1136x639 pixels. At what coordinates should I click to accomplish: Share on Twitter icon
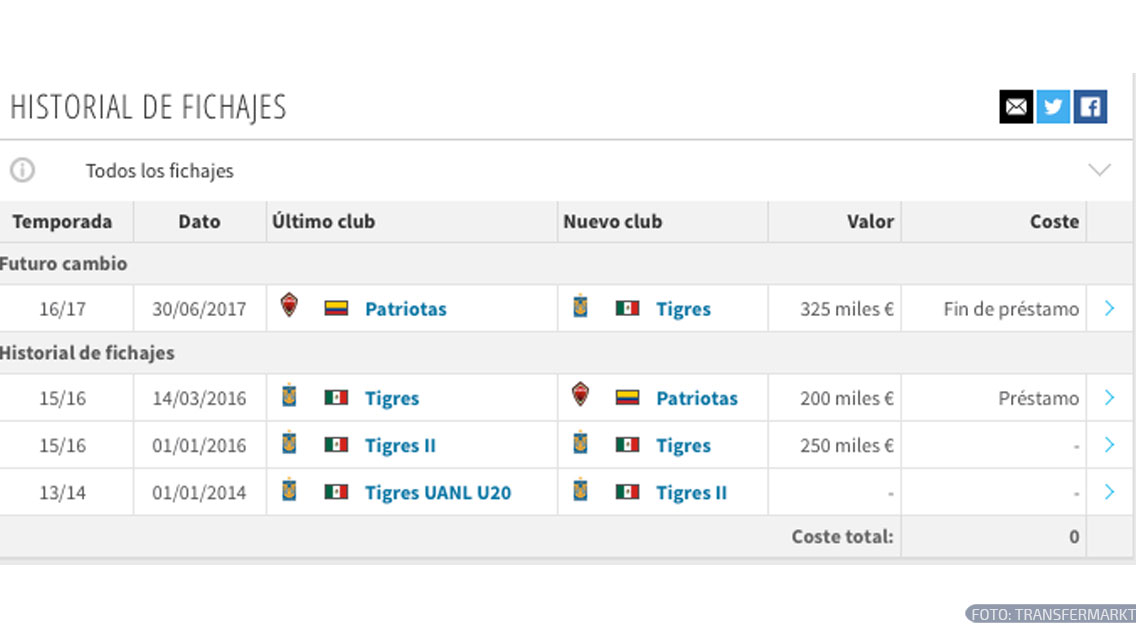1053,106
